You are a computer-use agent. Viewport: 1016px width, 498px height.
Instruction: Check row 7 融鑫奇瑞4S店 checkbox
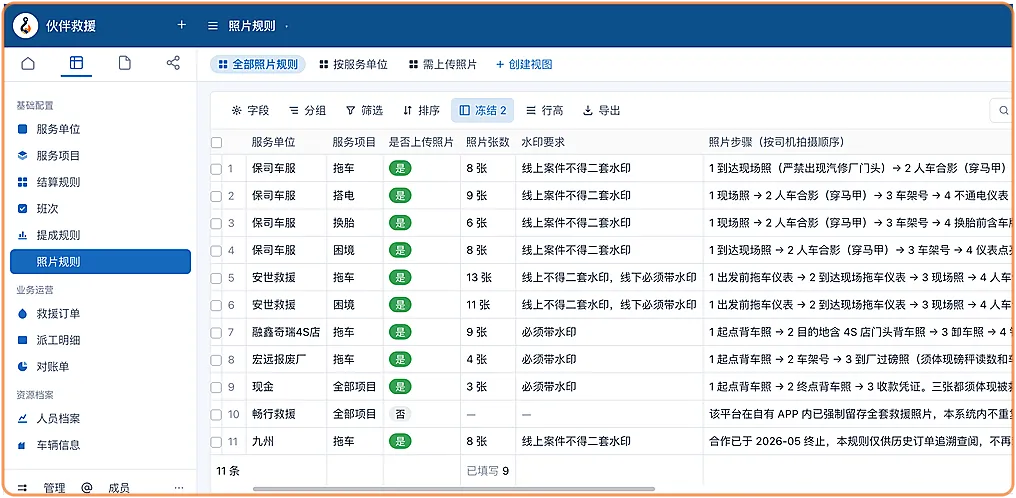[x=216, y=333]
